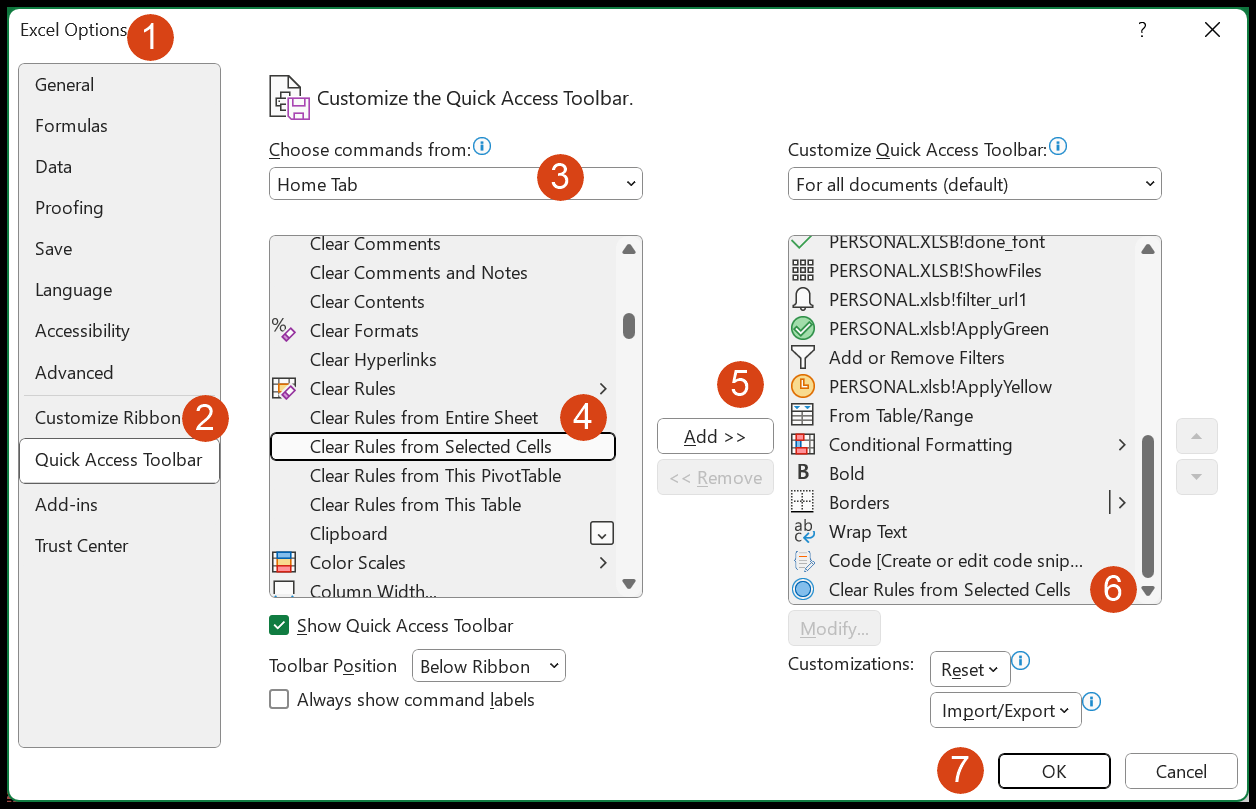Click the info icon next to Customize Quick Access Toolbar
The image size is (1256, 809).
click(x=1058, y=147)
